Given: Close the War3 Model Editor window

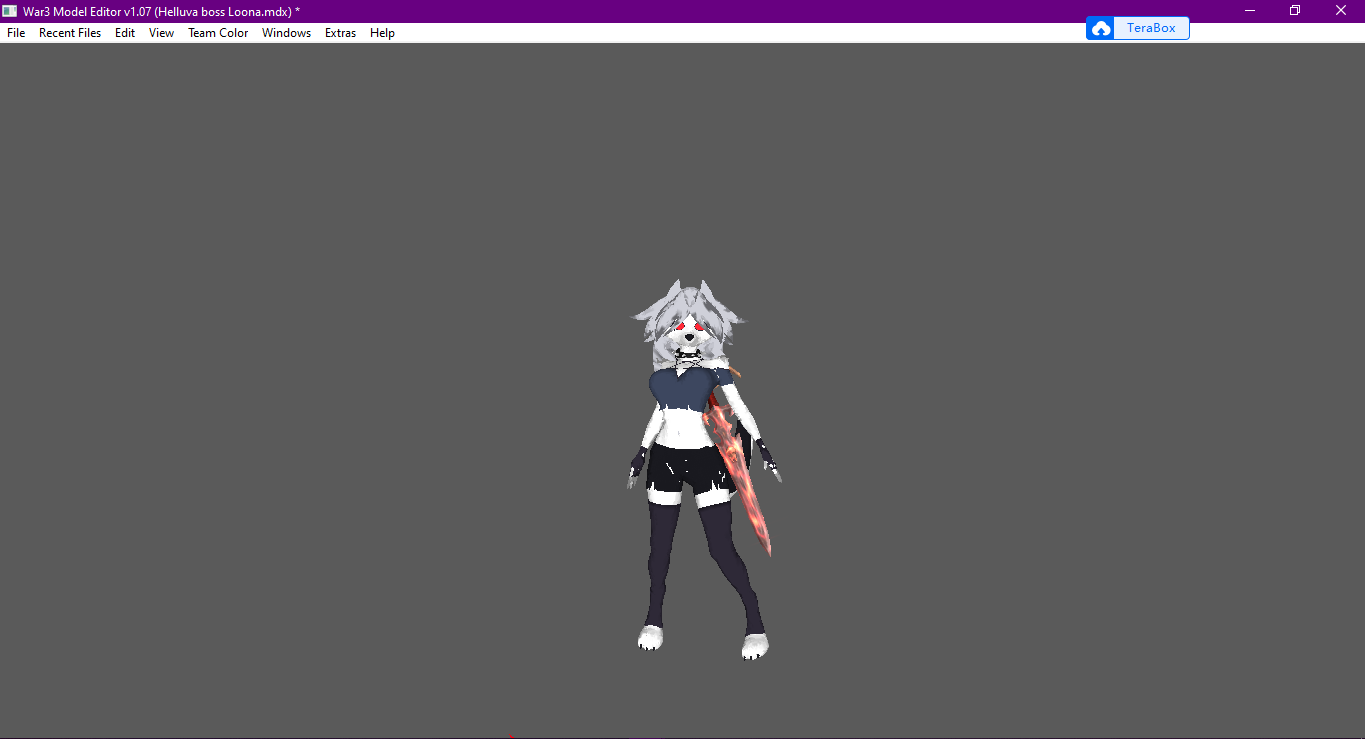Looking at the screenshot, I should pyautogui.click(x=1341, y=11).
